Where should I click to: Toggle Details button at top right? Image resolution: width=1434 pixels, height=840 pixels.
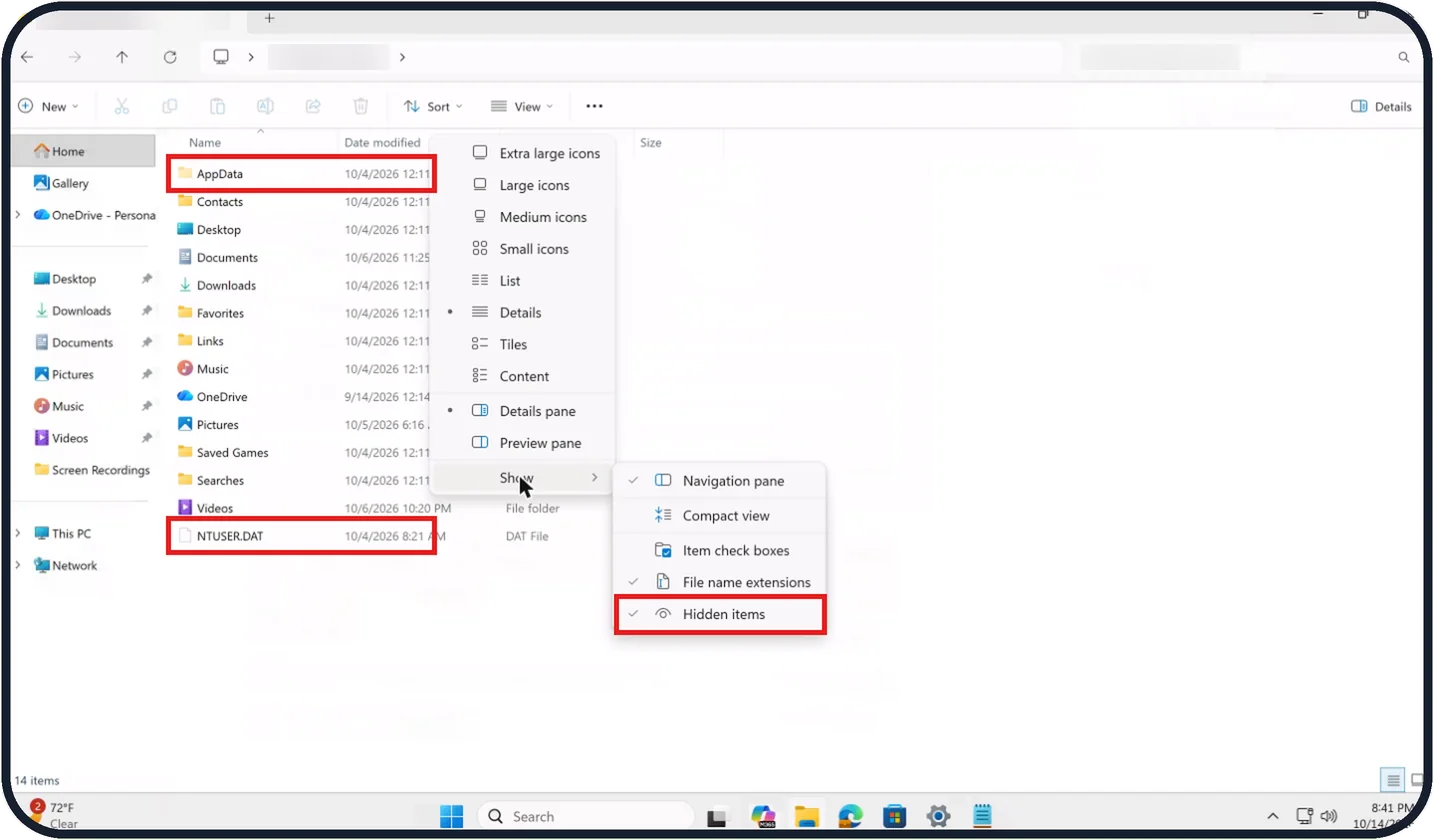[1381, 106]
